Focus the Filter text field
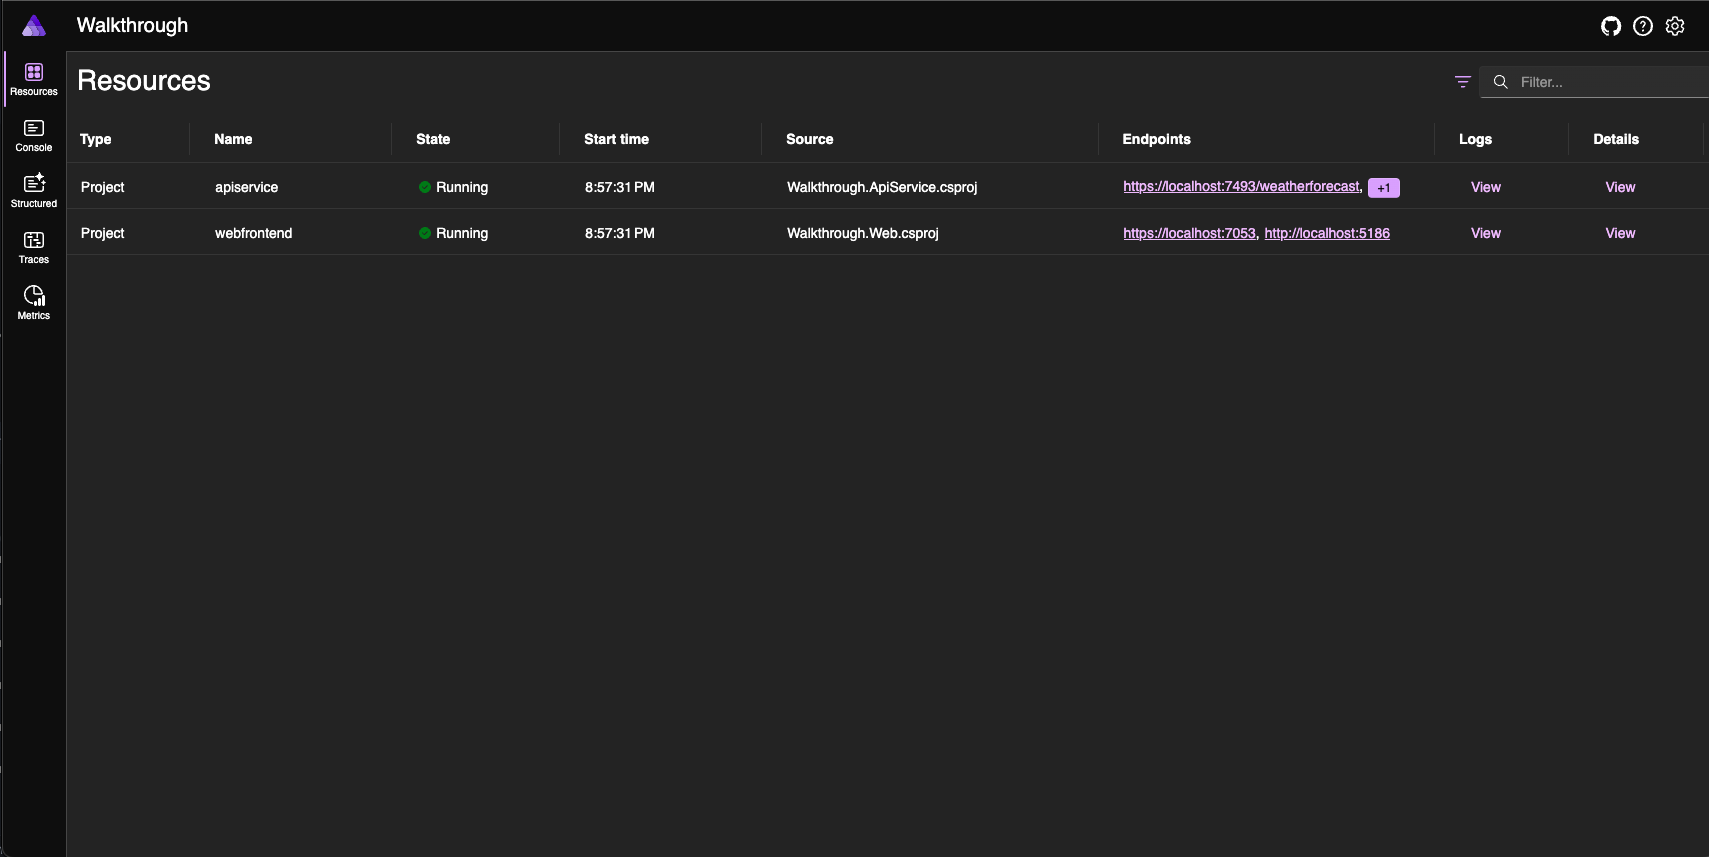Screen dimensions: 1709x857 tap(1594, 82)
